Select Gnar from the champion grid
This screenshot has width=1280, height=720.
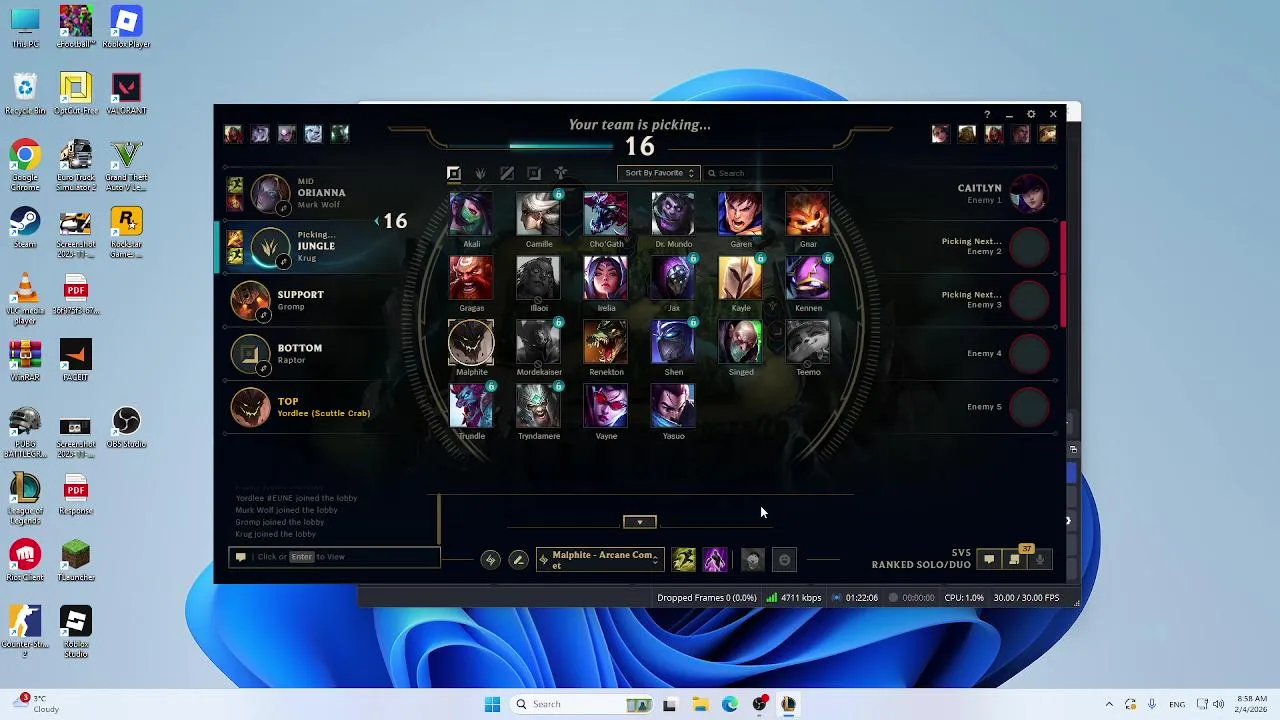tap(808, 214)
